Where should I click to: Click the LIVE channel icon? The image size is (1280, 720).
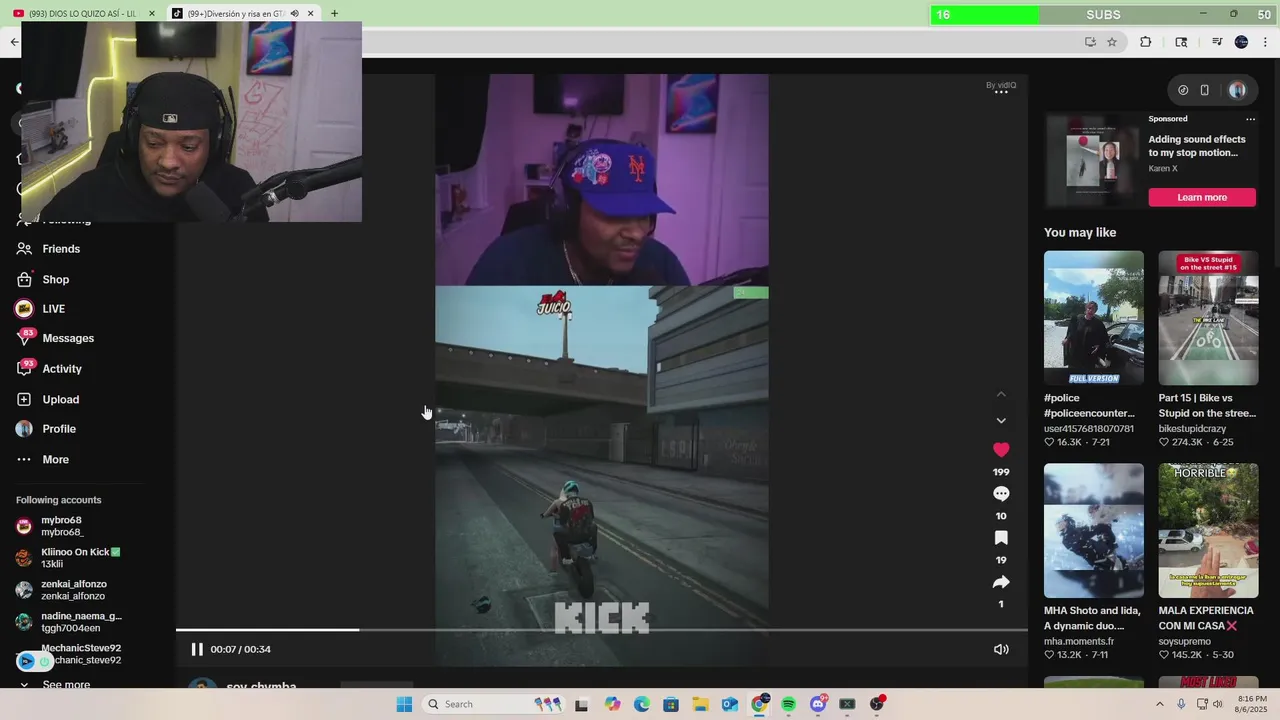pyautogui.click(x=24, y=309)
